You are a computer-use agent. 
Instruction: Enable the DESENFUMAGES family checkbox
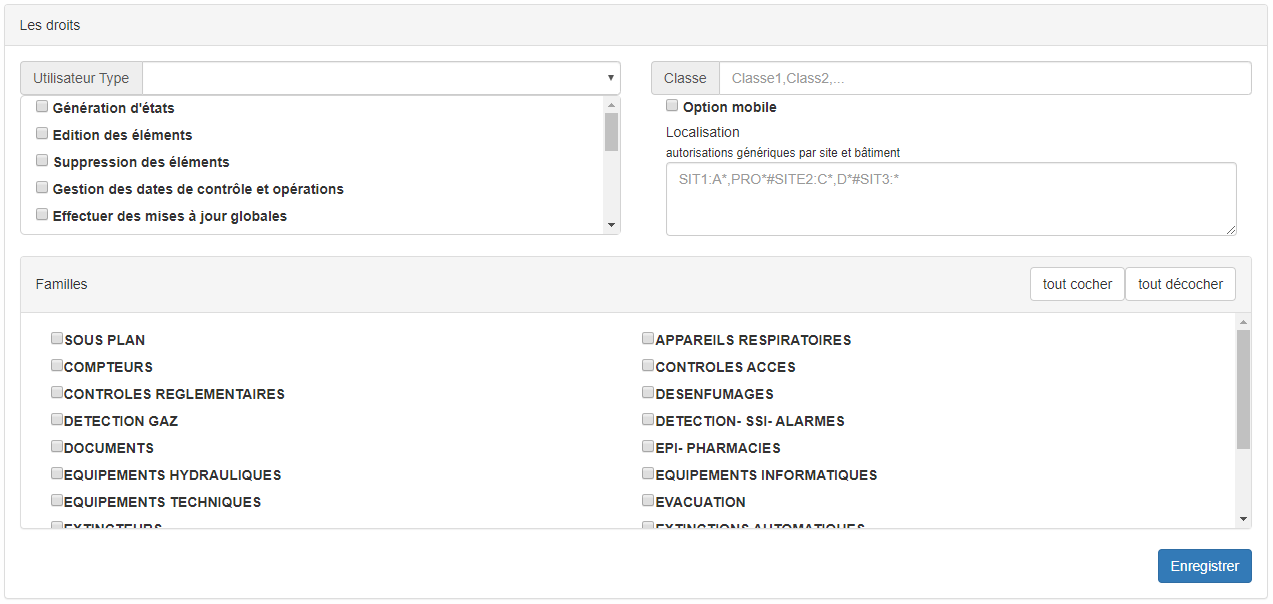tap(648, 393)
